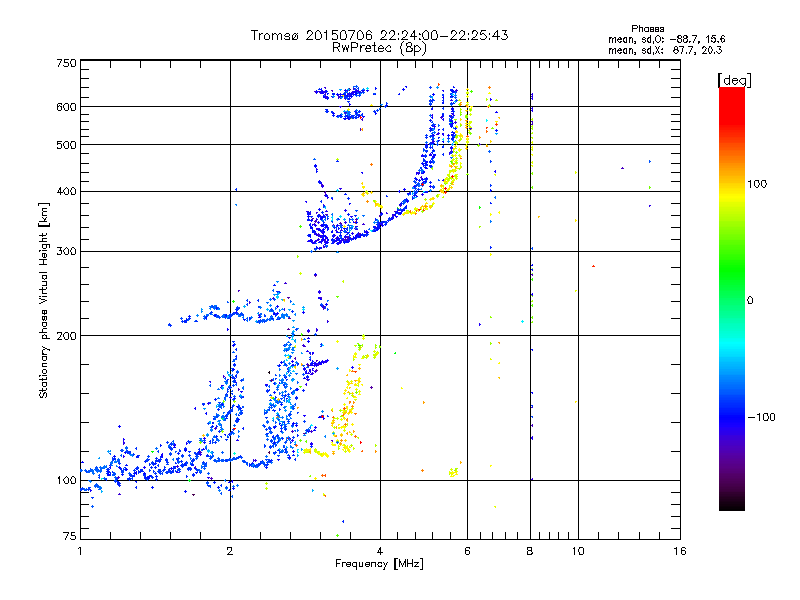Click y-axis tick label '500'
800x600 pixels.
click(67, 145)
